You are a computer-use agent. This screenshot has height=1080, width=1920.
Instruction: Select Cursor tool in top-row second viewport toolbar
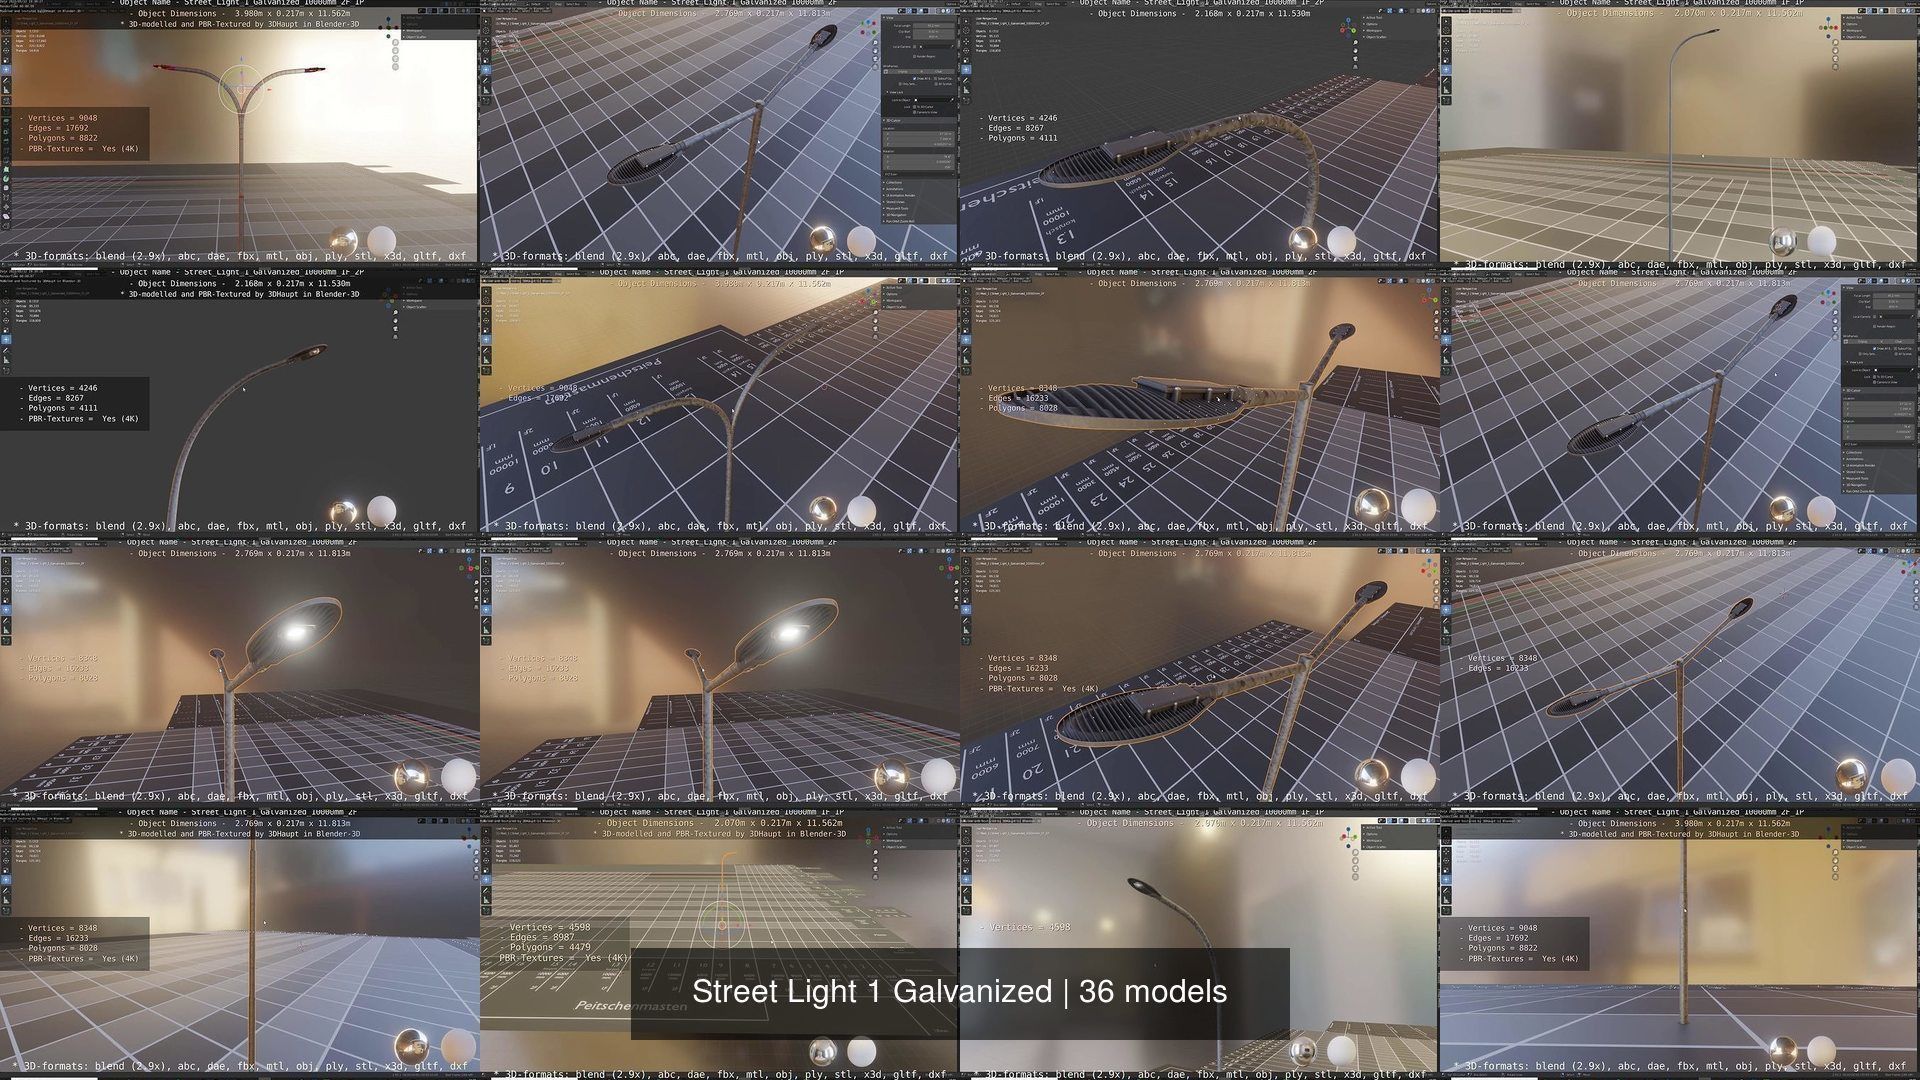pos(486,30)
